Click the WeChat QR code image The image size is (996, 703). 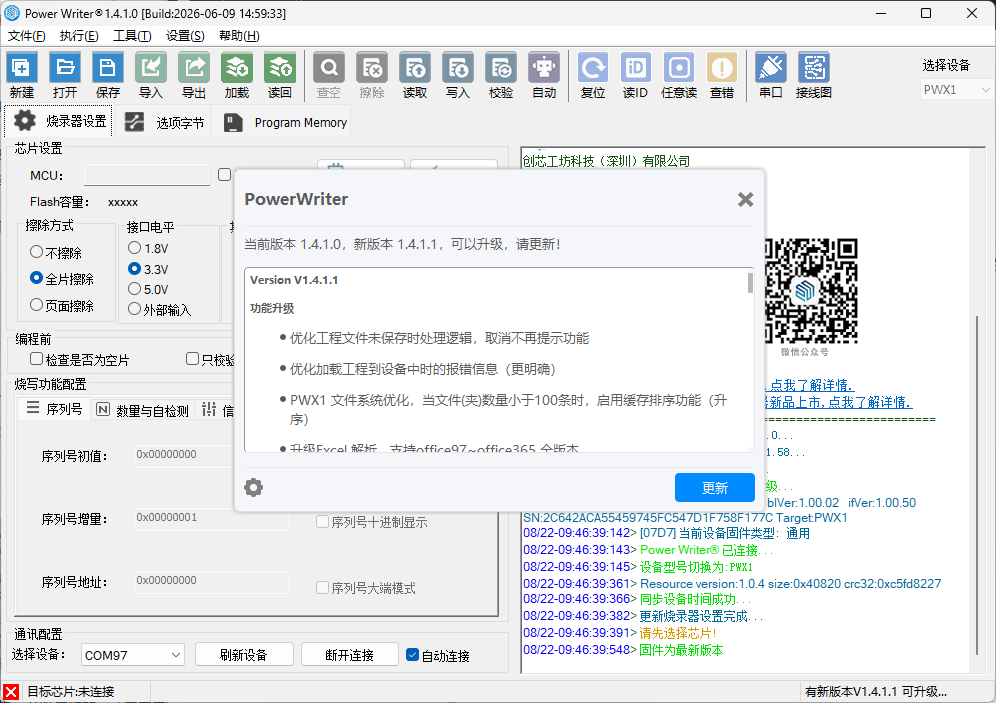tap(811, 291)
